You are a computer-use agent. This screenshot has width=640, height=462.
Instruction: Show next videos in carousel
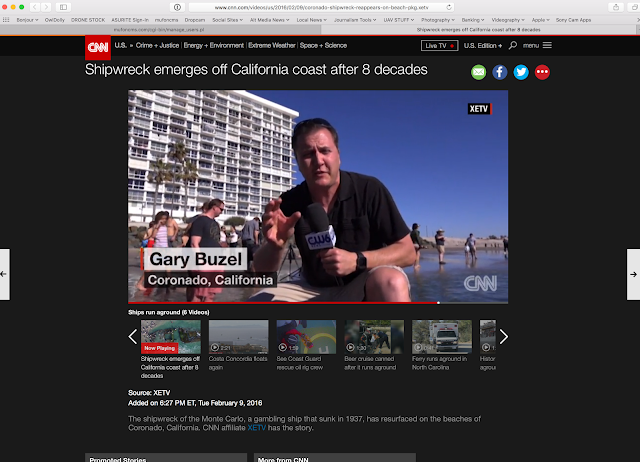point(504,337)
